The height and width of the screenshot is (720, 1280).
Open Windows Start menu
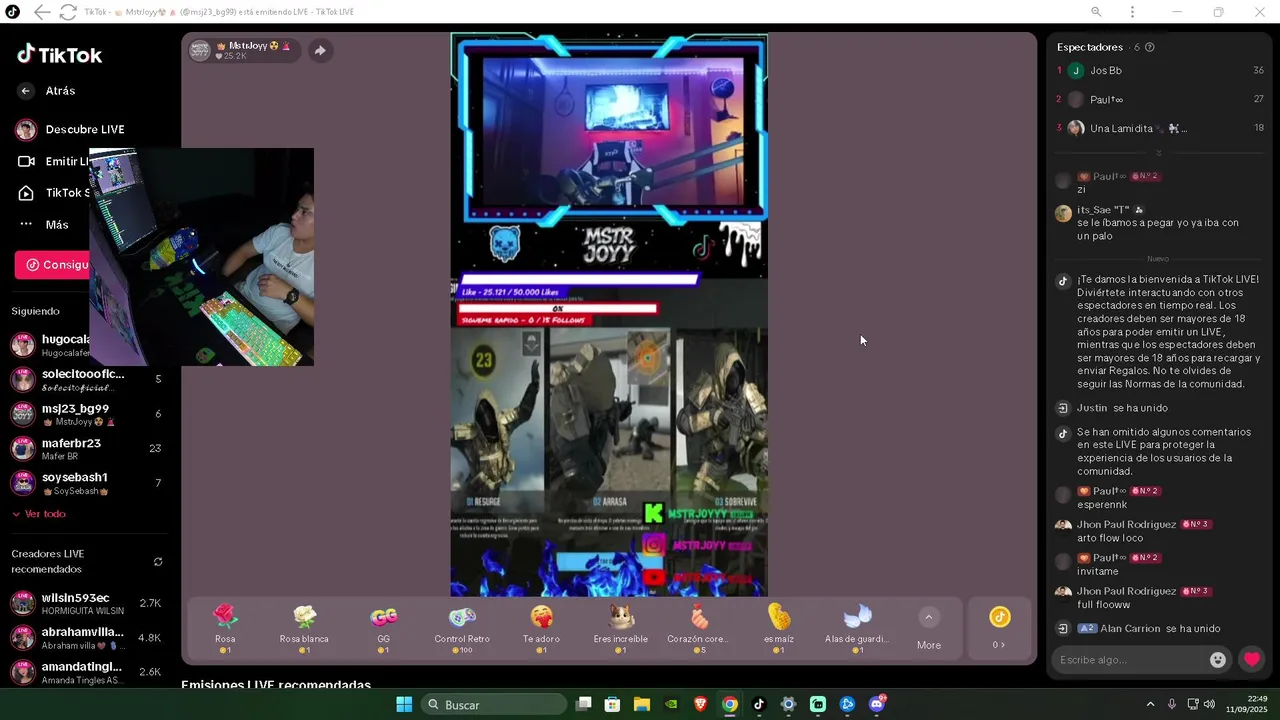tap(404, 705)
